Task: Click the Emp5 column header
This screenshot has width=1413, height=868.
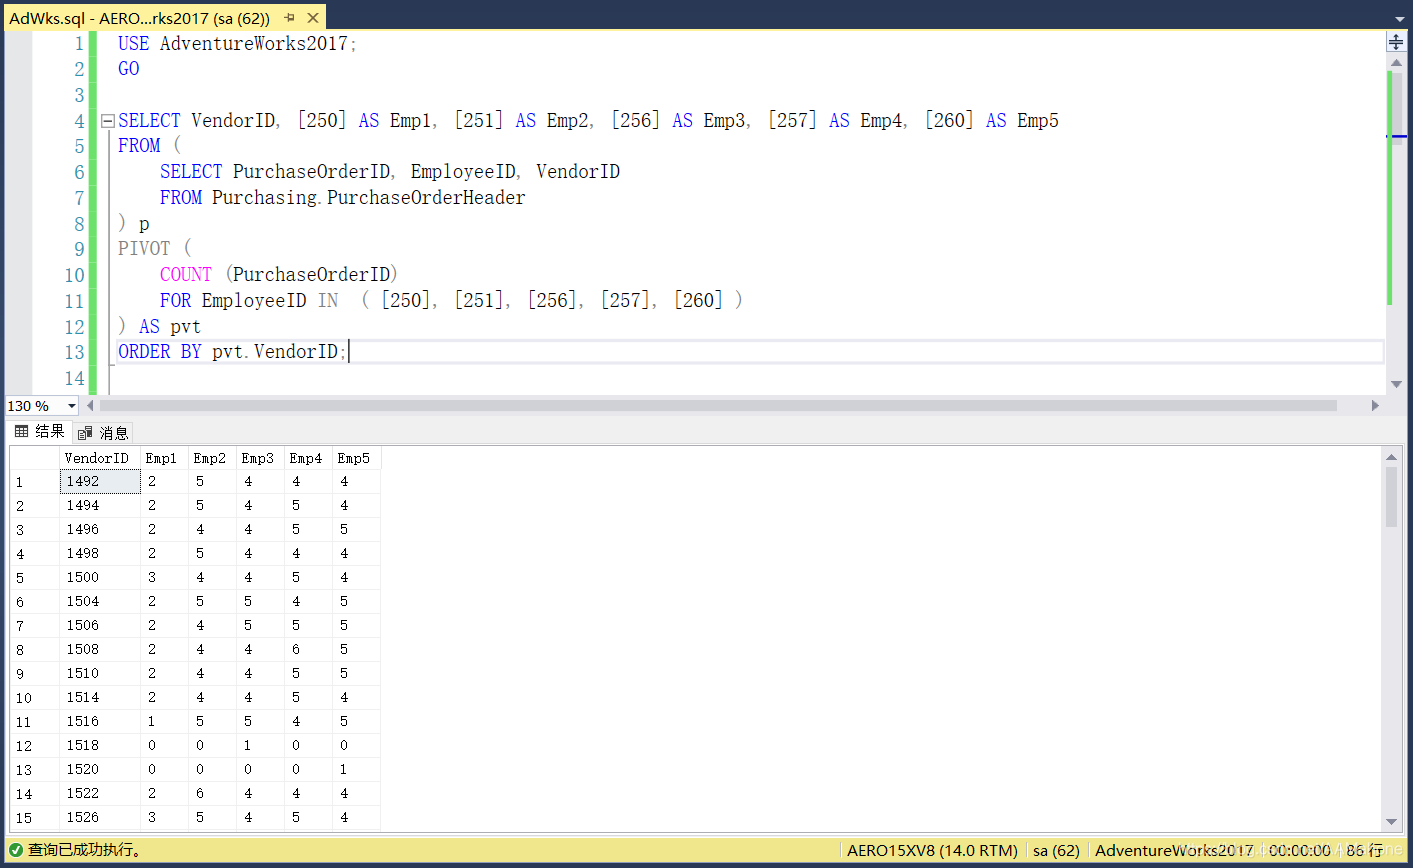Action: [357, 458]
